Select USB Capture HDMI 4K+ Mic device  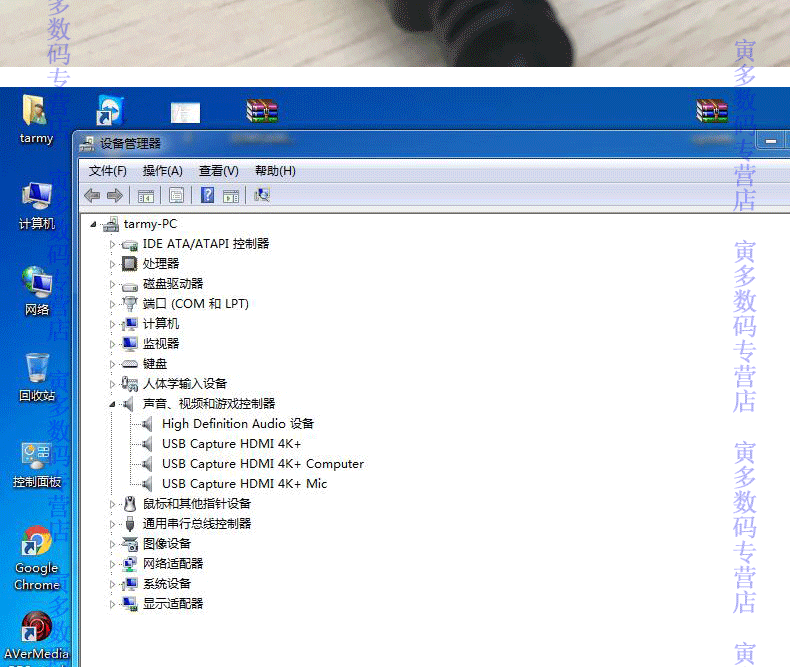244,484
